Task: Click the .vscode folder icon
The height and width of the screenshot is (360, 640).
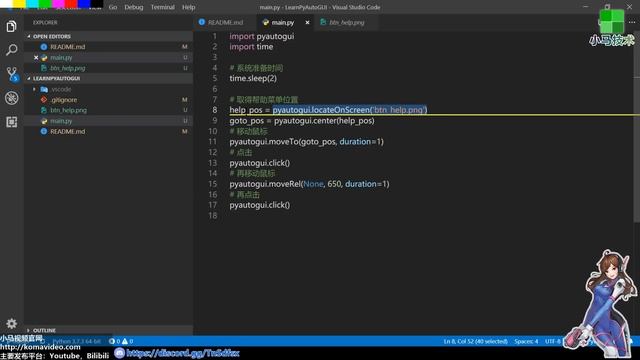Action: [44, 89]
